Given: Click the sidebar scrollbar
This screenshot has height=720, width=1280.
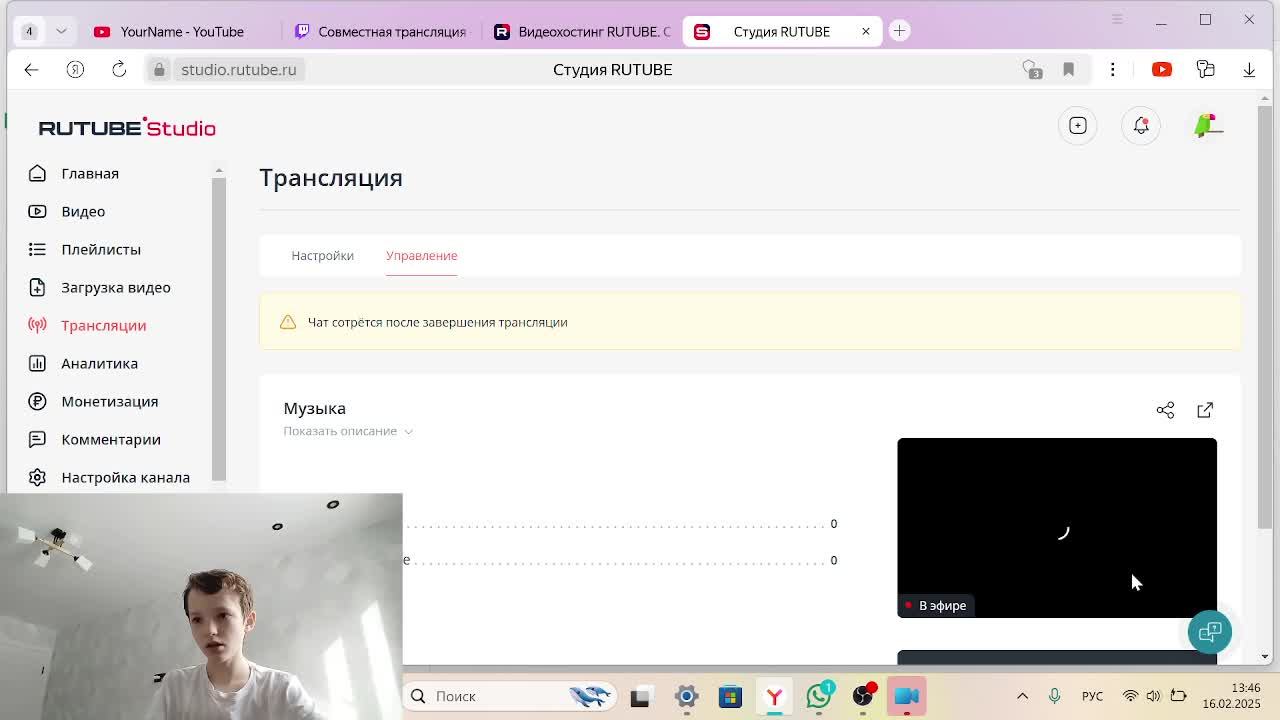Looking at the screenshot, I should pos(219,330).
